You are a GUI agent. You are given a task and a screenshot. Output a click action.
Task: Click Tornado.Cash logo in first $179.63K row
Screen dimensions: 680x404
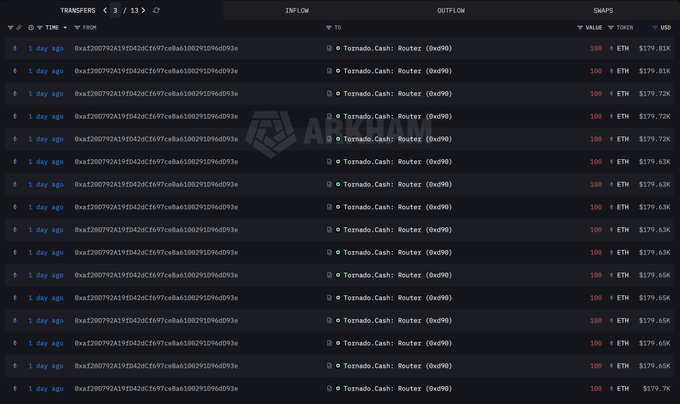338,162
